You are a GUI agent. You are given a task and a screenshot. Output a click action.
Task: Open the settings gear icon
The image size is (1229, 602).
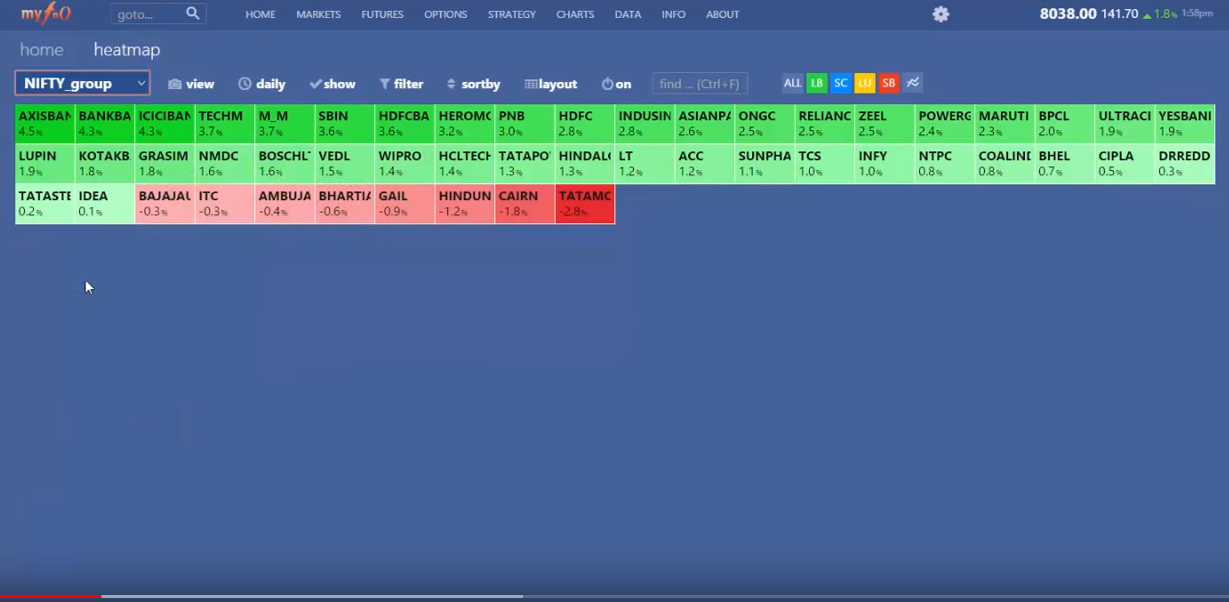point(940,14)
